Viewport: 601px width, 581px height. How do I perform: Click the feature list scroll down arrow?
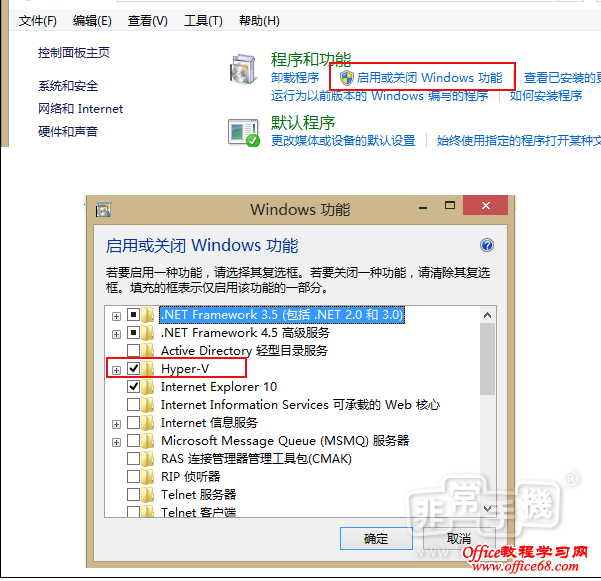coord(487,509)
